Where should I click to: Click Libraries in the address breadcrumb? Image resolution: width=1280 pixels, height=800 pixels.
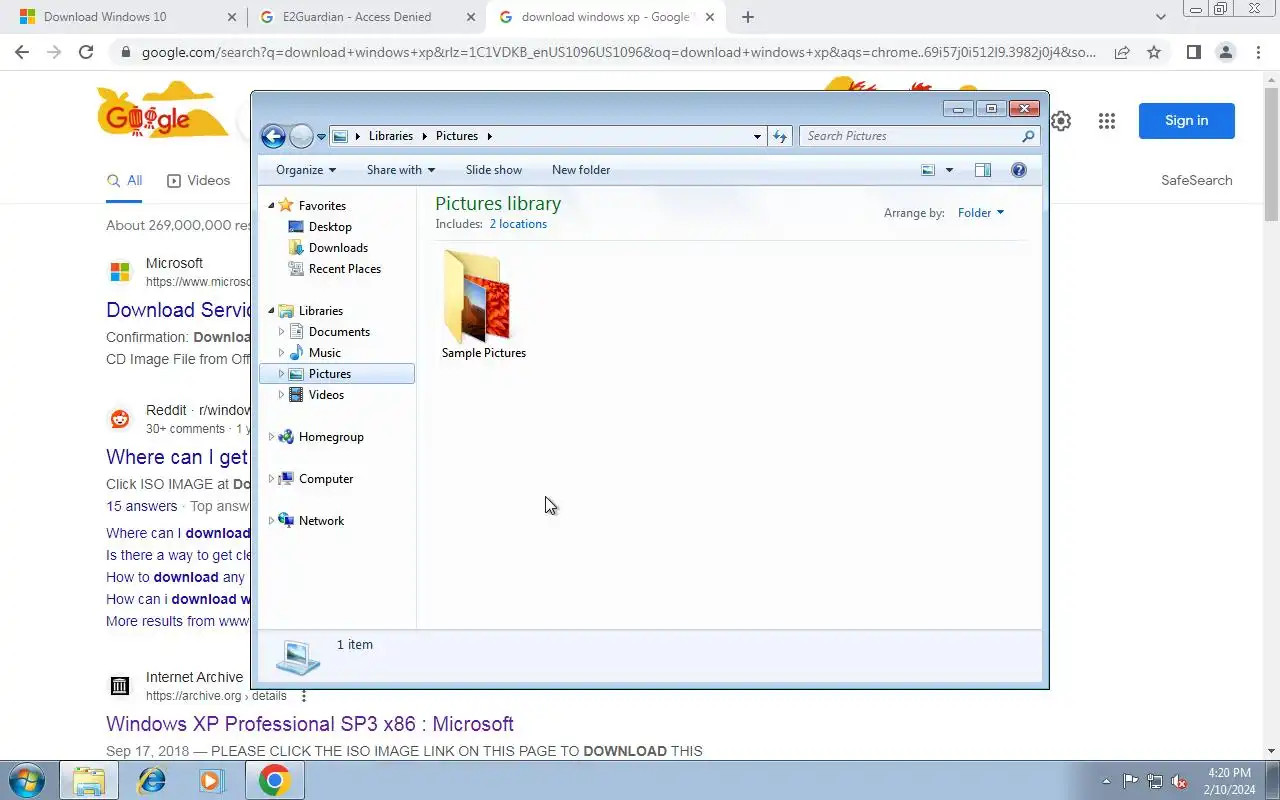(x=390, y=136)
